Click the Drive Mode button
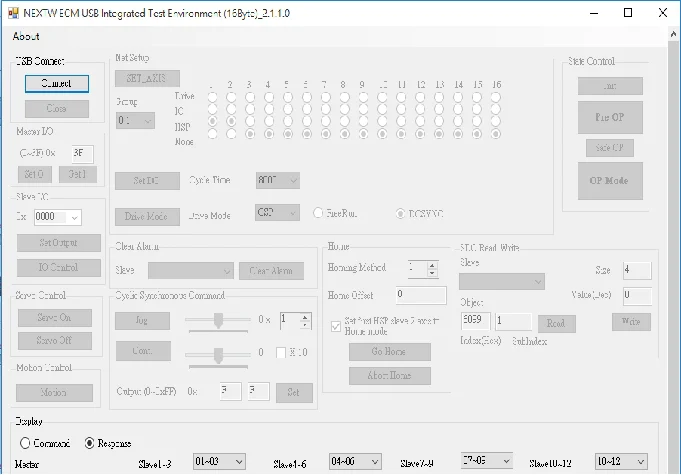Image resolution: width=681 pixels, height=475 pixels. pyautogui.click(x=147, y=217)
